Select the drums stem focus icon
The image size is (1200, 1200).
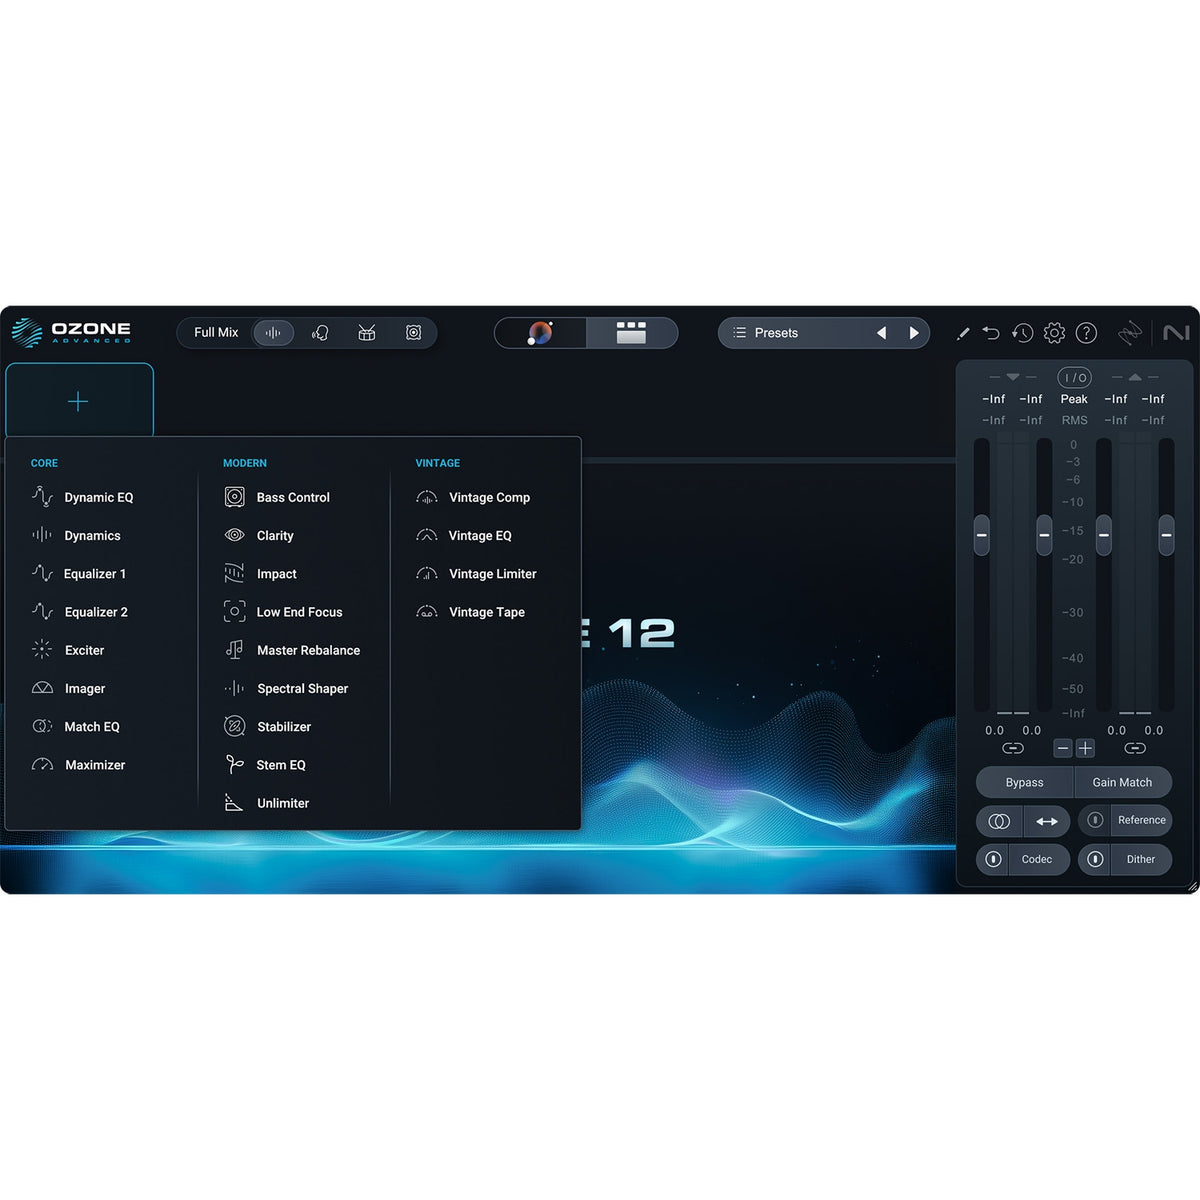coord(367,333)
